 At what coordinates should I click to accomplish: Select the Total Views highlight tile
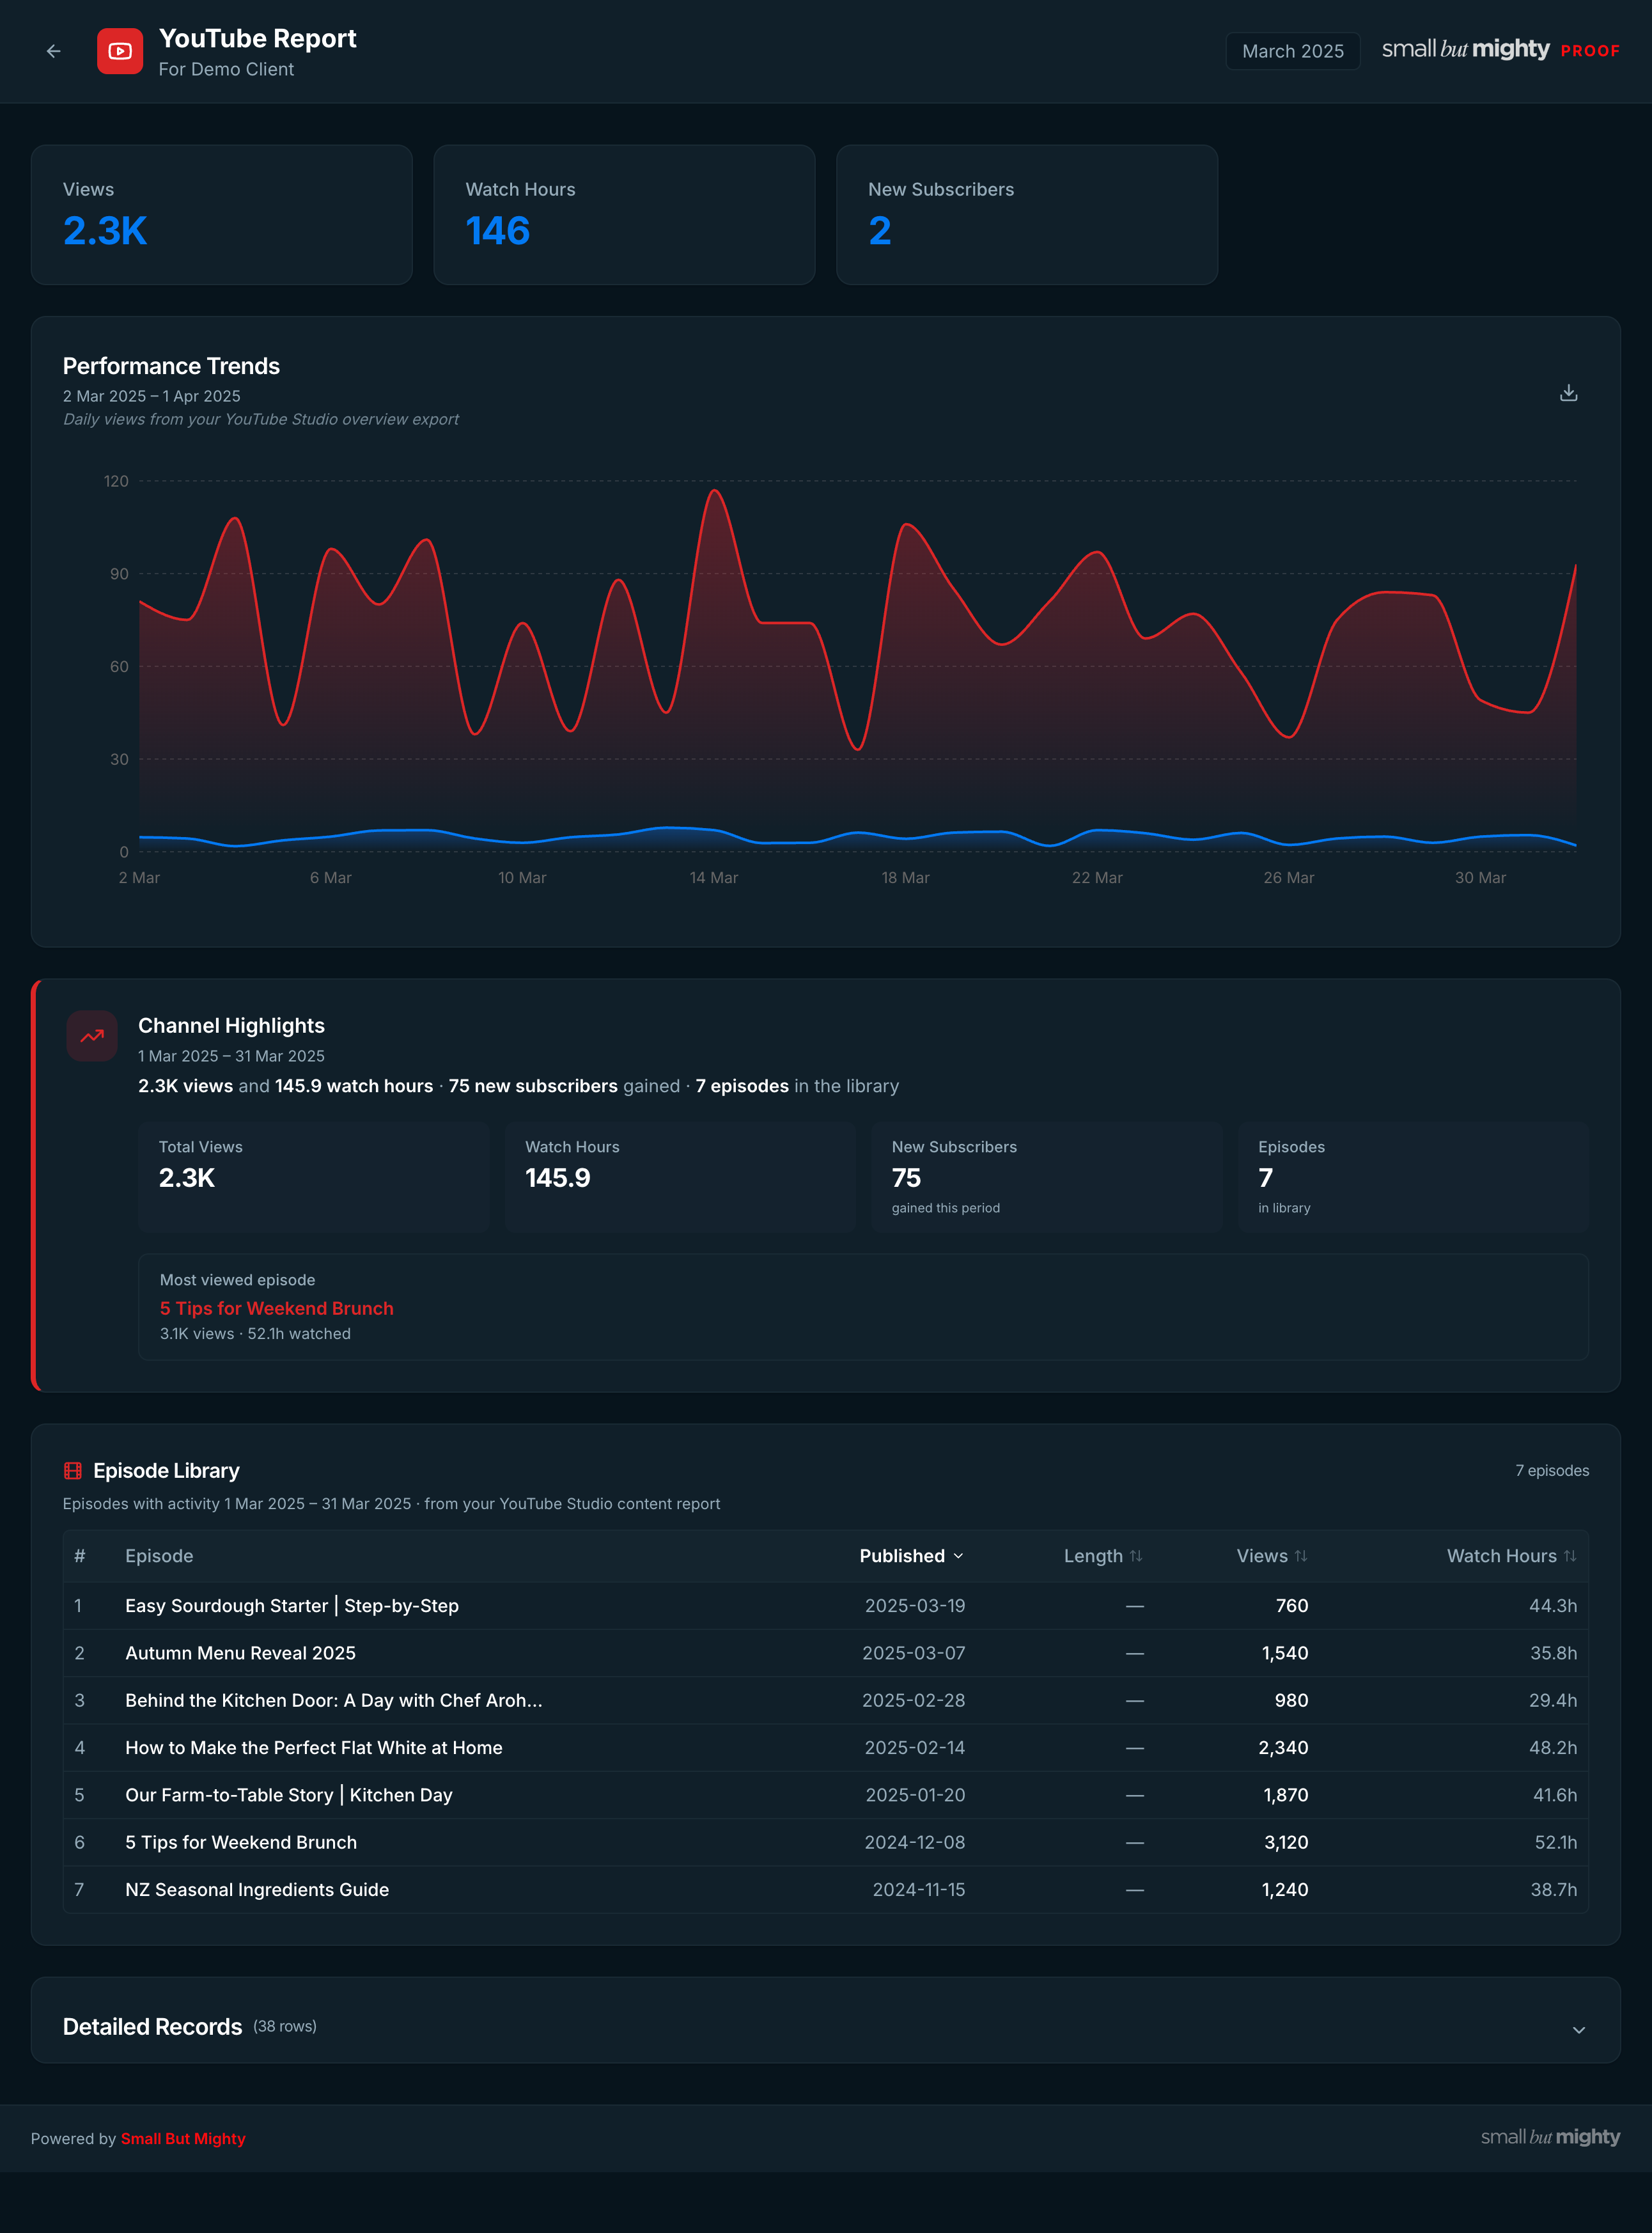pos(314,1177)
